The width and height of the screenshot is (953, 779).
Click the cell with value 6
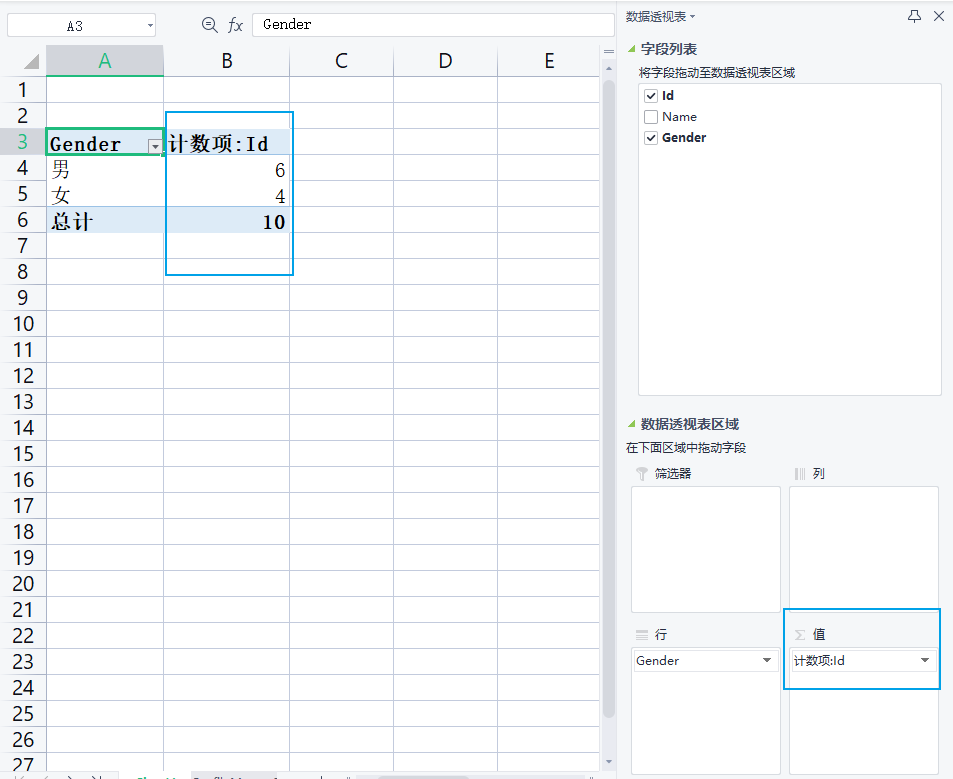227,168
